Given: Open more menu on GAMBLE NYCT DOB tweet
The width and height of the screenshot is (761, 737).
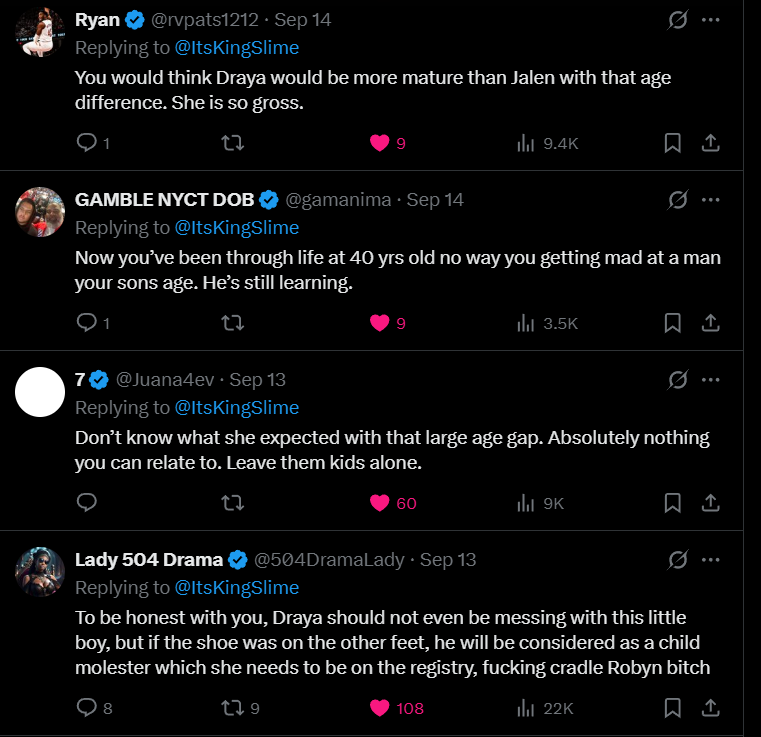Looking at the screenshot, I should (710, 200).
